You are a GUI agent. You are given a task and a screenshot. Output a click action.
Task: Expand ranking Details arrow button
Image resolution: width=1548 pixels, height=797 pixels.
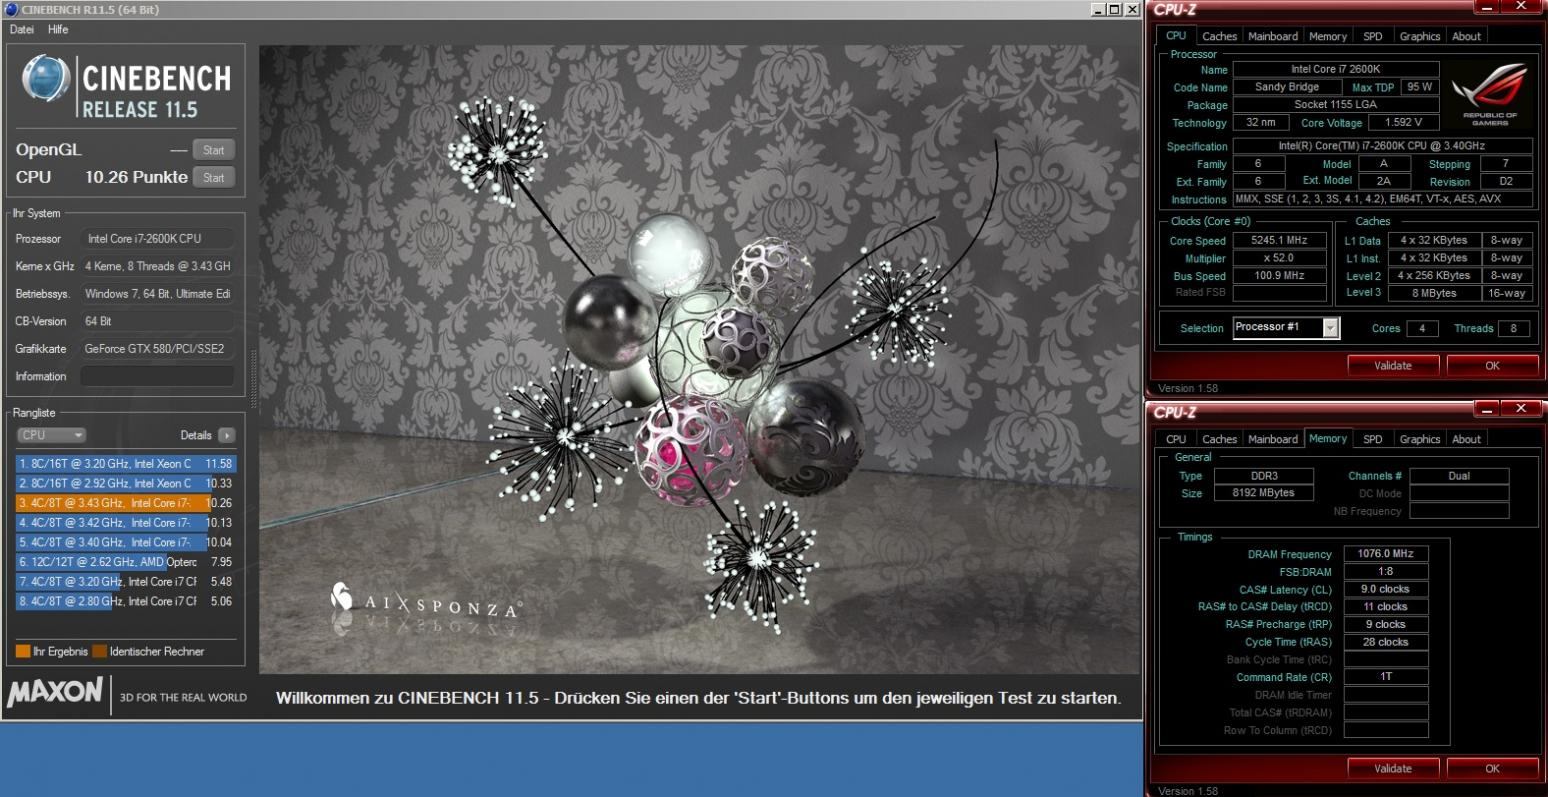227,435
